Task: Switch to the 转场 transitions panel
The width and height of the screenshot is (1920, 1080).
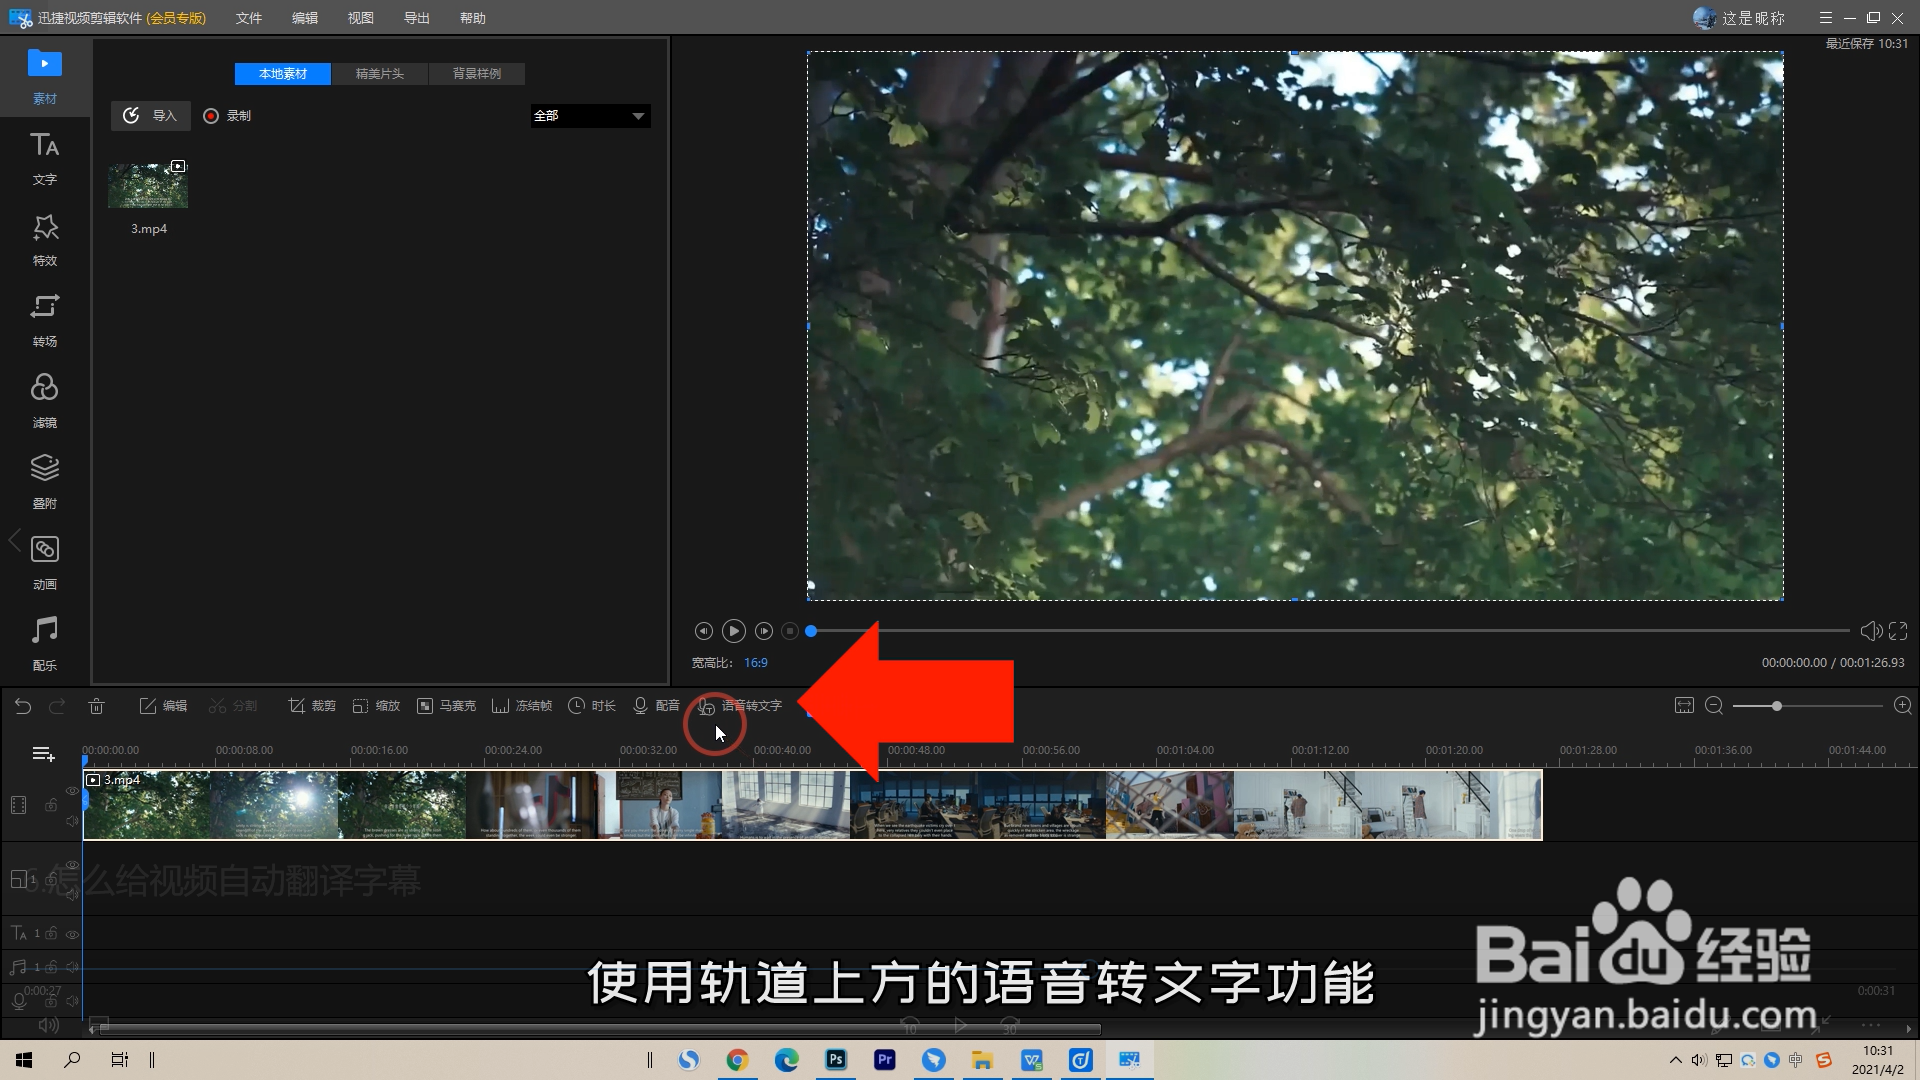Action: pyautogui.click(x=44, y=318)
